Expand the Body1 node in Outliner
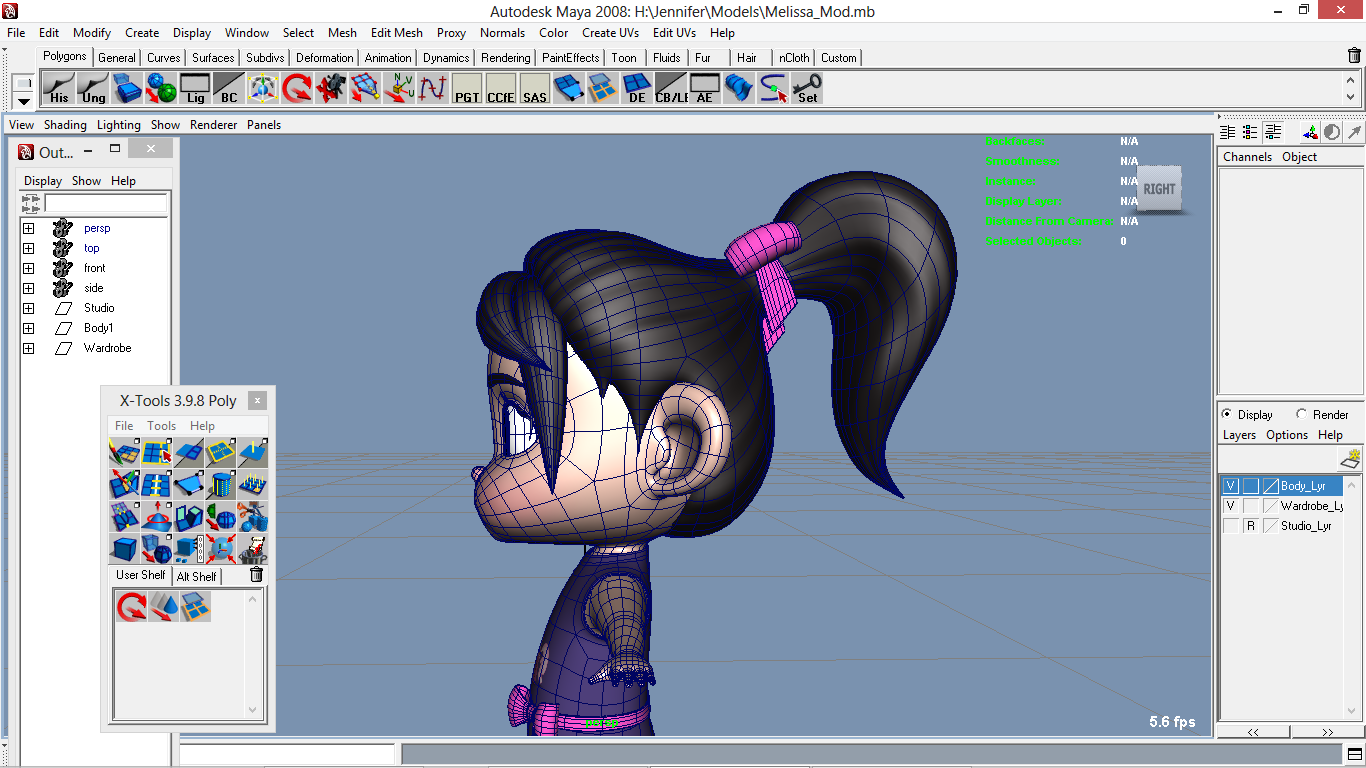The width and height of the screenshot is (1366, 768). click(x=28, y=328)
